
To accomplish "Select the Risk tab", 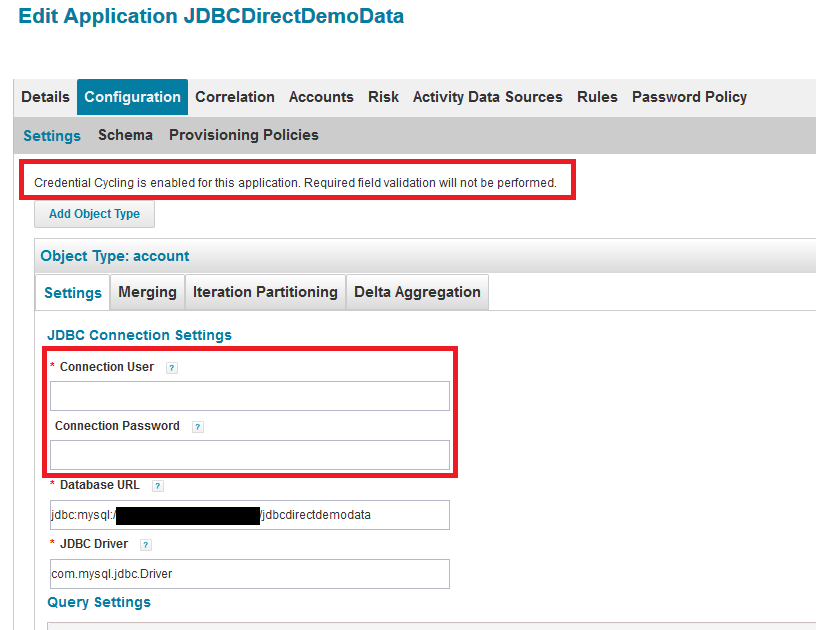I will click(x=383, y=97).
